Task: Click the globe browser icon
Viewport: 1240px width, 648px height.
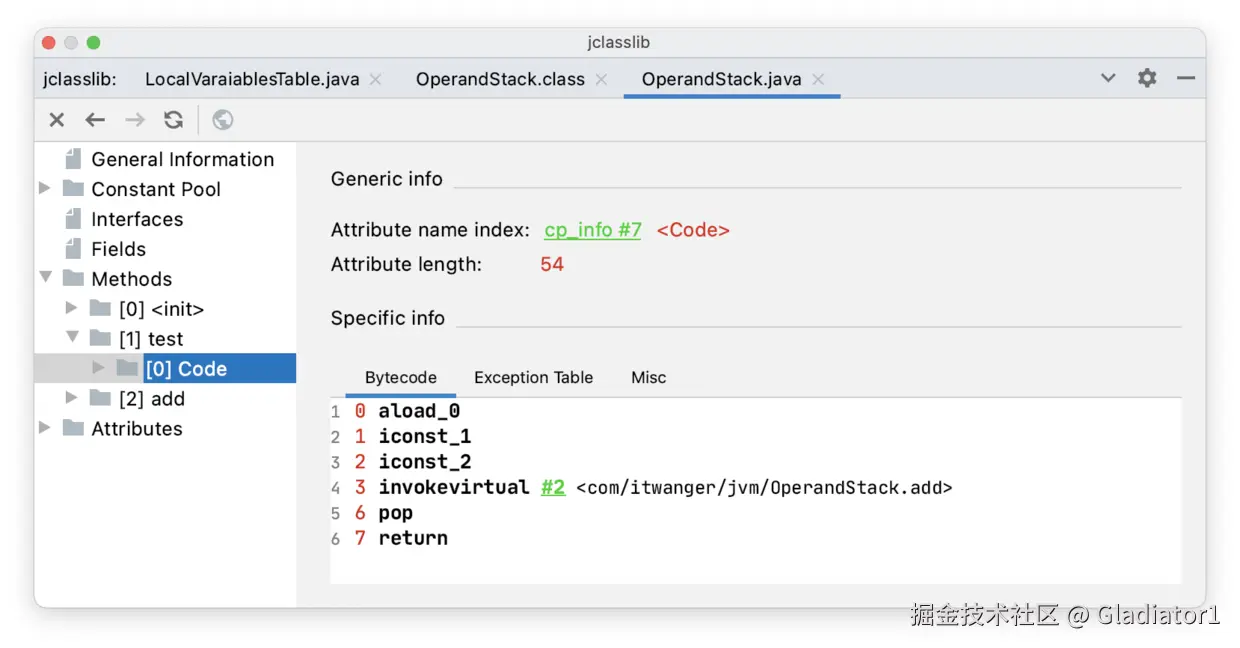Action: [223, 120]
